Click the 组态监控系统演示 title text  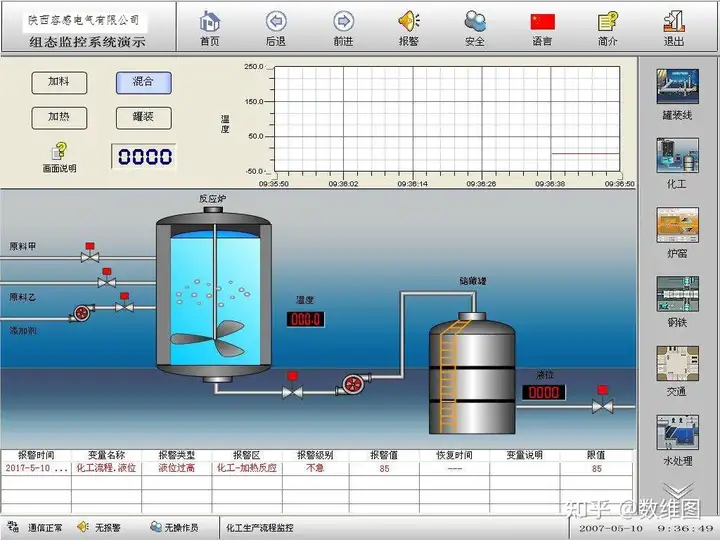[87, 42]
